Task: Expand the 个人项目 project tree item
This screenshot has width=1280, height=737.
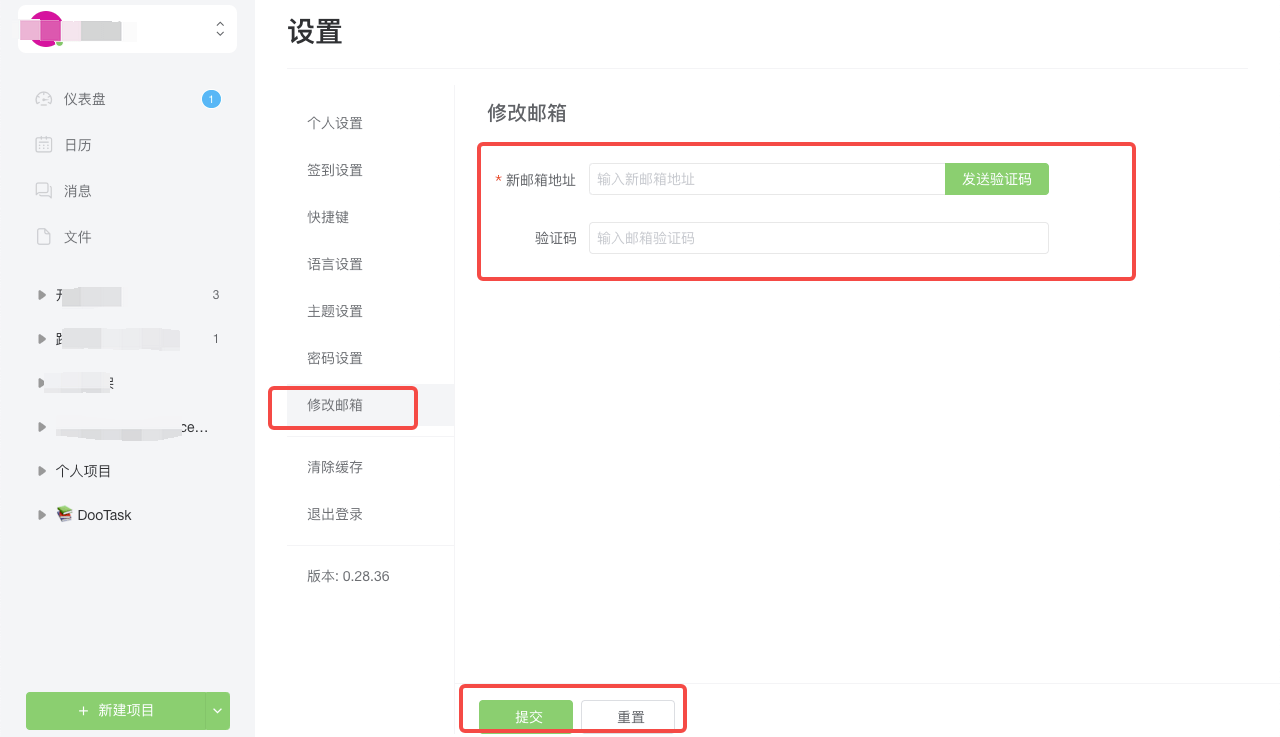Action: click(42, 470)
